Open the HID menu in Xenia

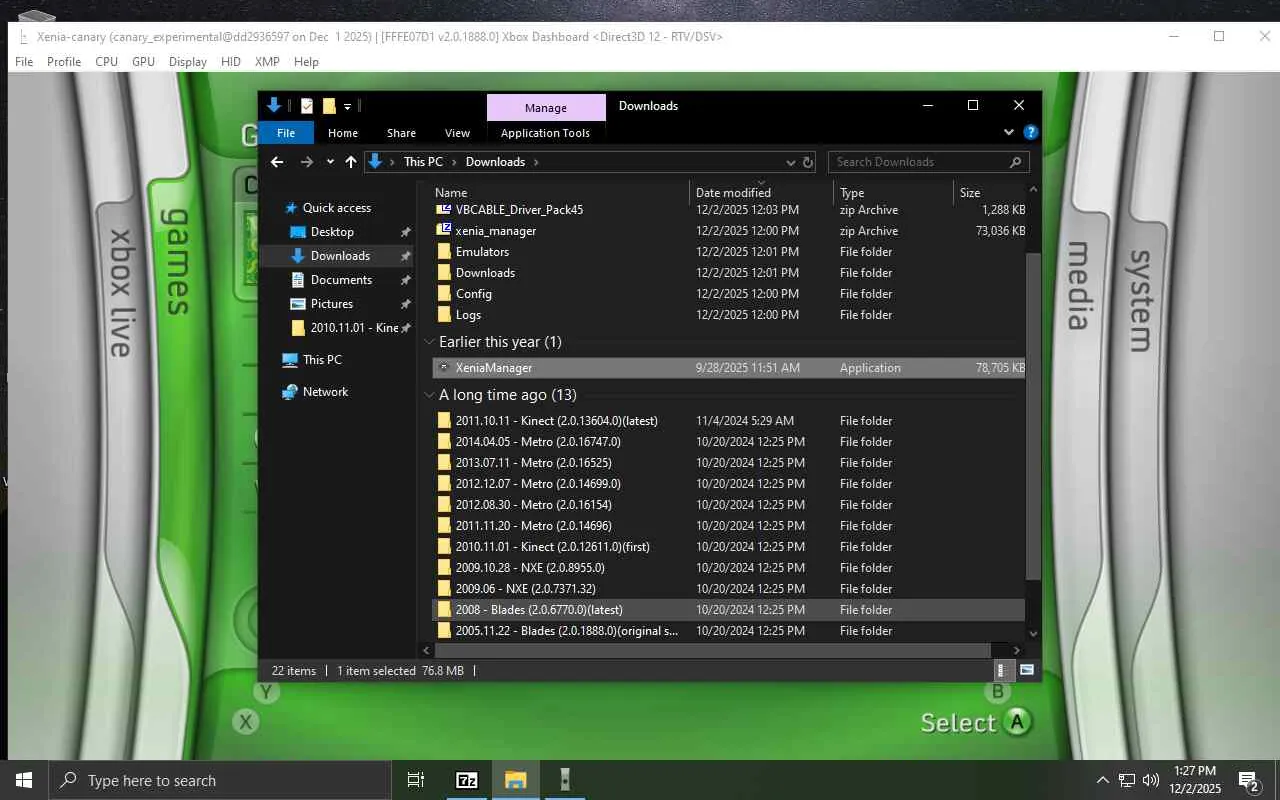click(231, 62)
